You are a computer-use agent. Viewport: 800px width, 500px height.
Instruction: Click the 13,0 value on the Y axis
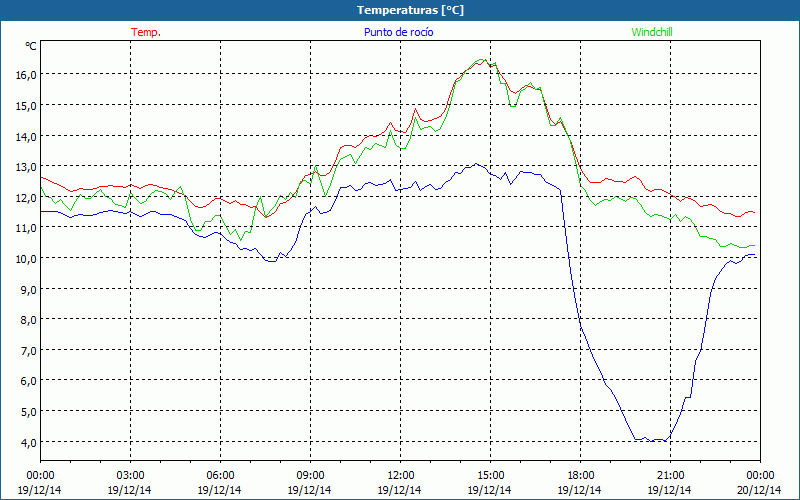26,166
